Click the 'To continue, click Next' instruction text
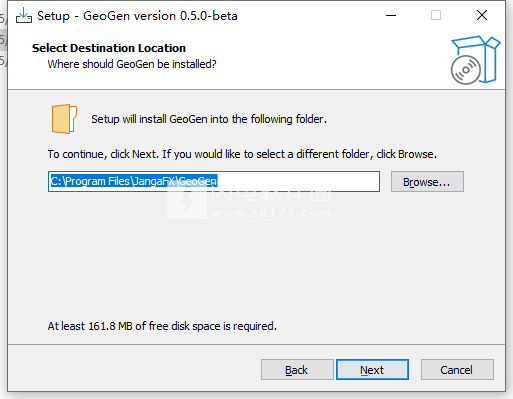513x399 pixels. pos(242,154)
